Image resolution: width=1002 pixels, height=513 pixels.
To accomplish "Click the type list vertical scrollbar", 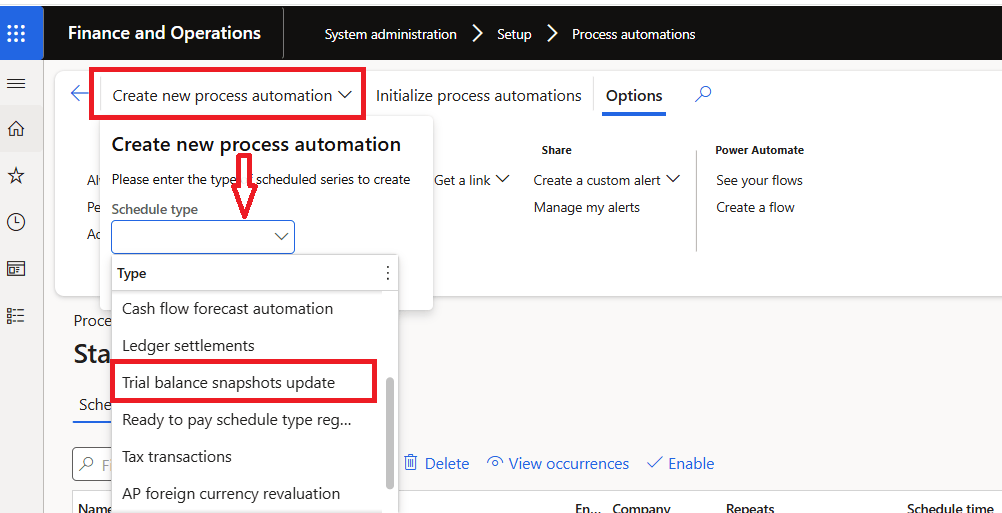I will coord(390,433).
